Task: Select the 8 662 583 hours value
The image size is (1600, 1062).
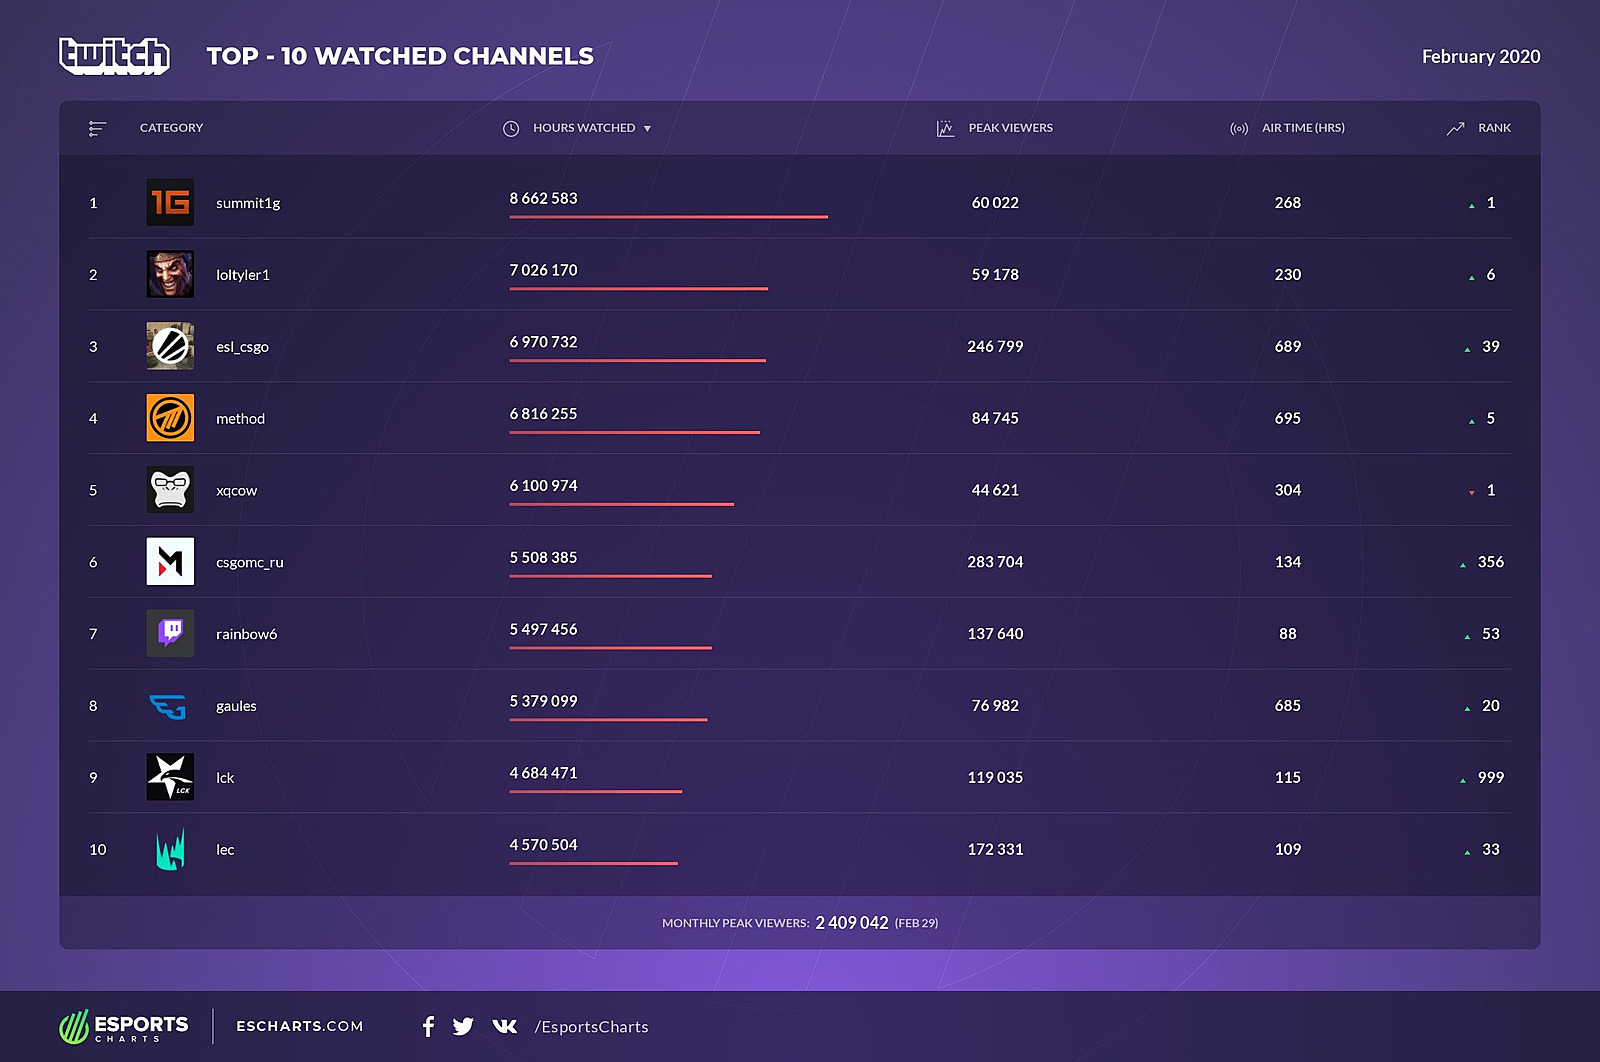Action: (543, 198)
